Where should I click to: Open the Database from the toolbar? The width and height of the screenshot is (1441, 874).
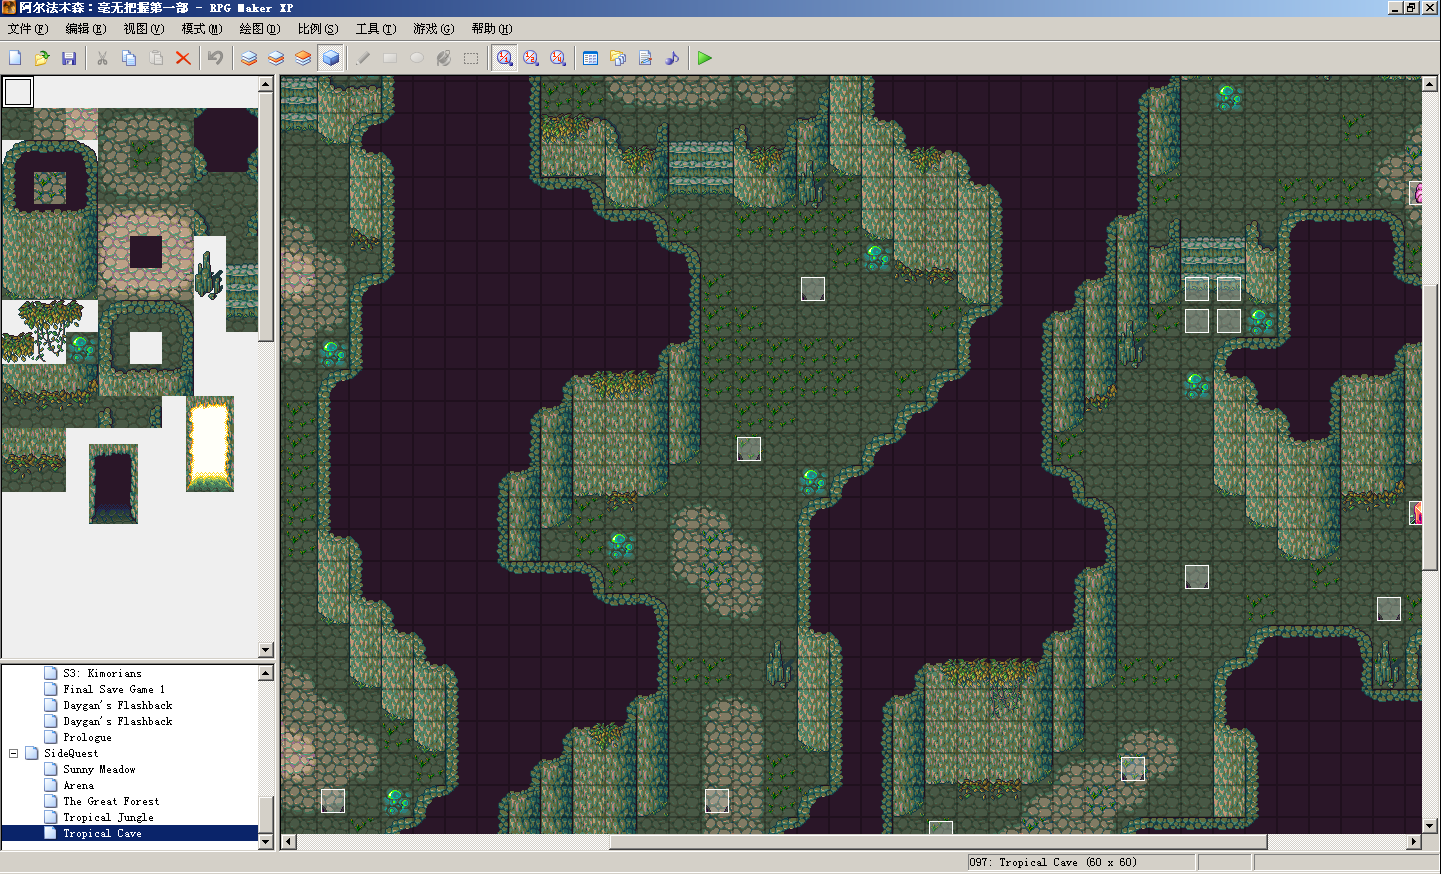591,58
